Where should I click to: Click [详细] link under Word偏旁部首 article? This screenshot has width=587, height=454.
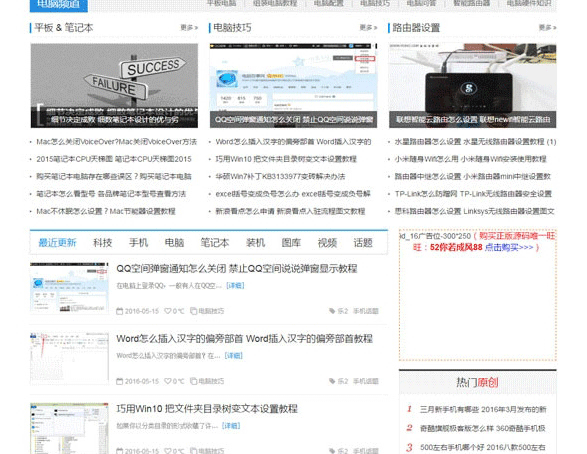[234, 356]
